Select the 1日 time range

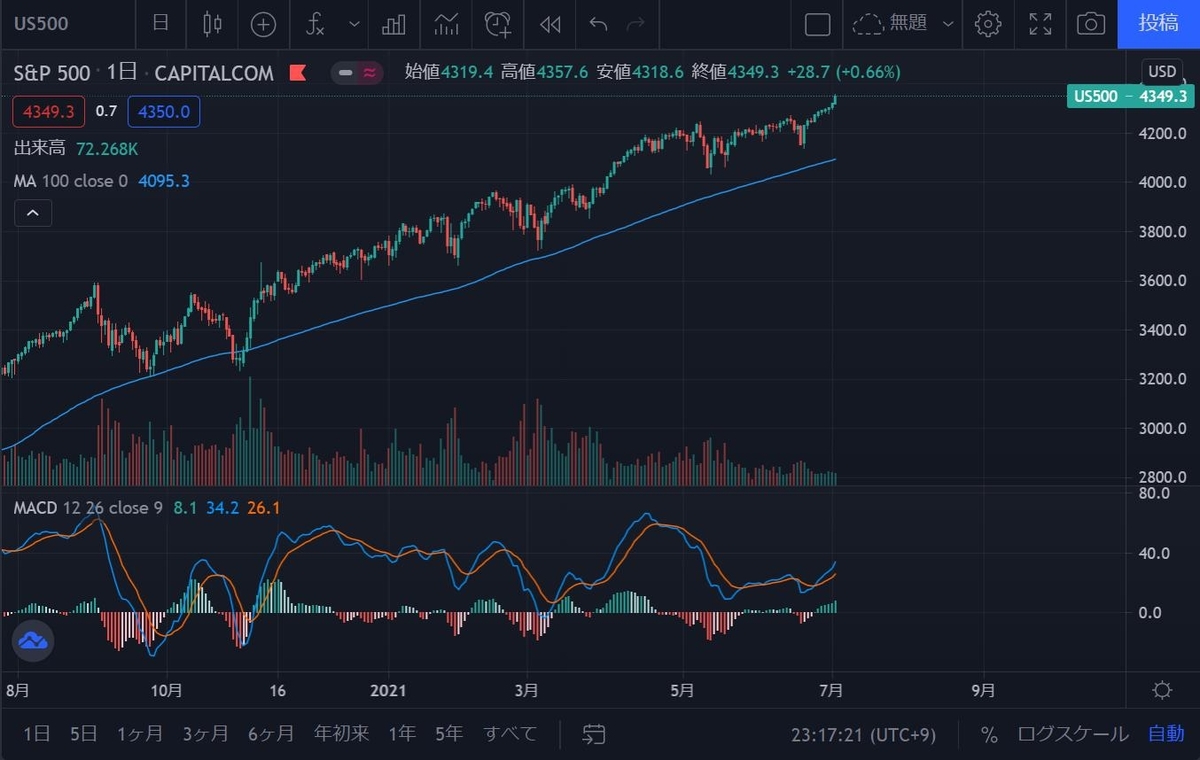tap(36, 734)
